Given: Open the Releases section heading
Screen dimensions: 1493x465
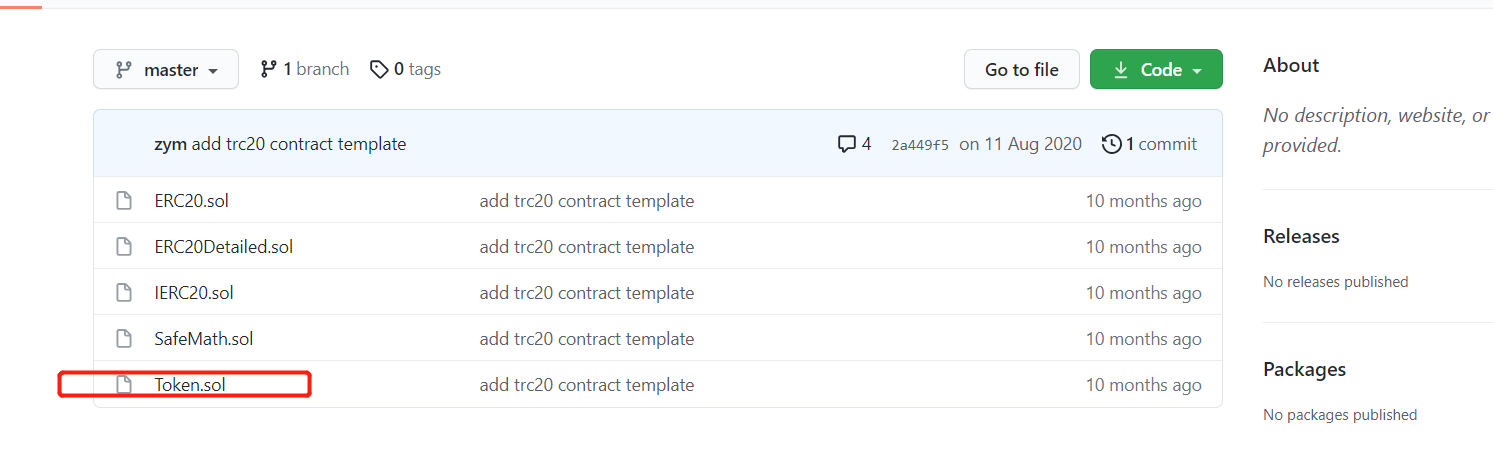Looking at the screenshot, I should 1301,236.
